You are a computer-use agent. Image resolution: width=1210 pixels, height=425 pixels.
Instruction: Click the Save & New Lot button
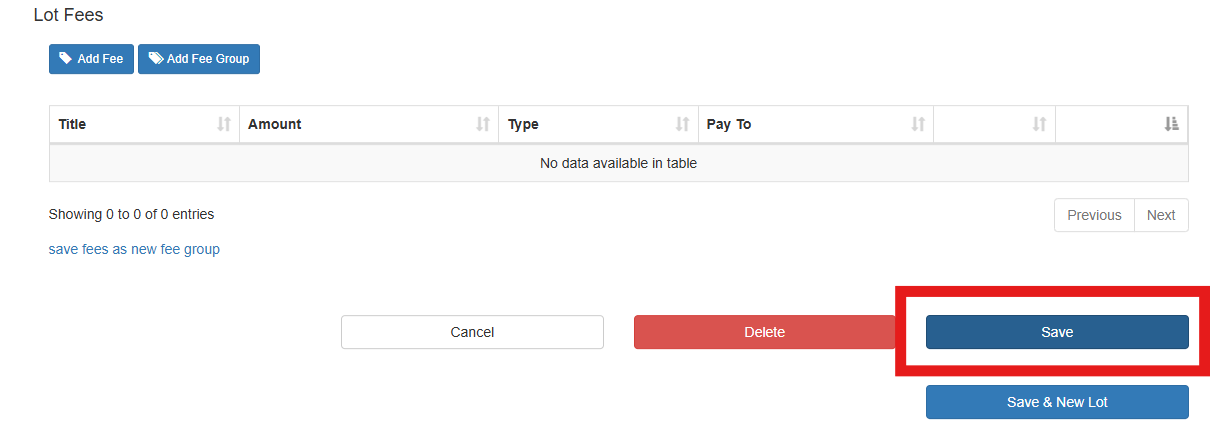pos(1057,402)
